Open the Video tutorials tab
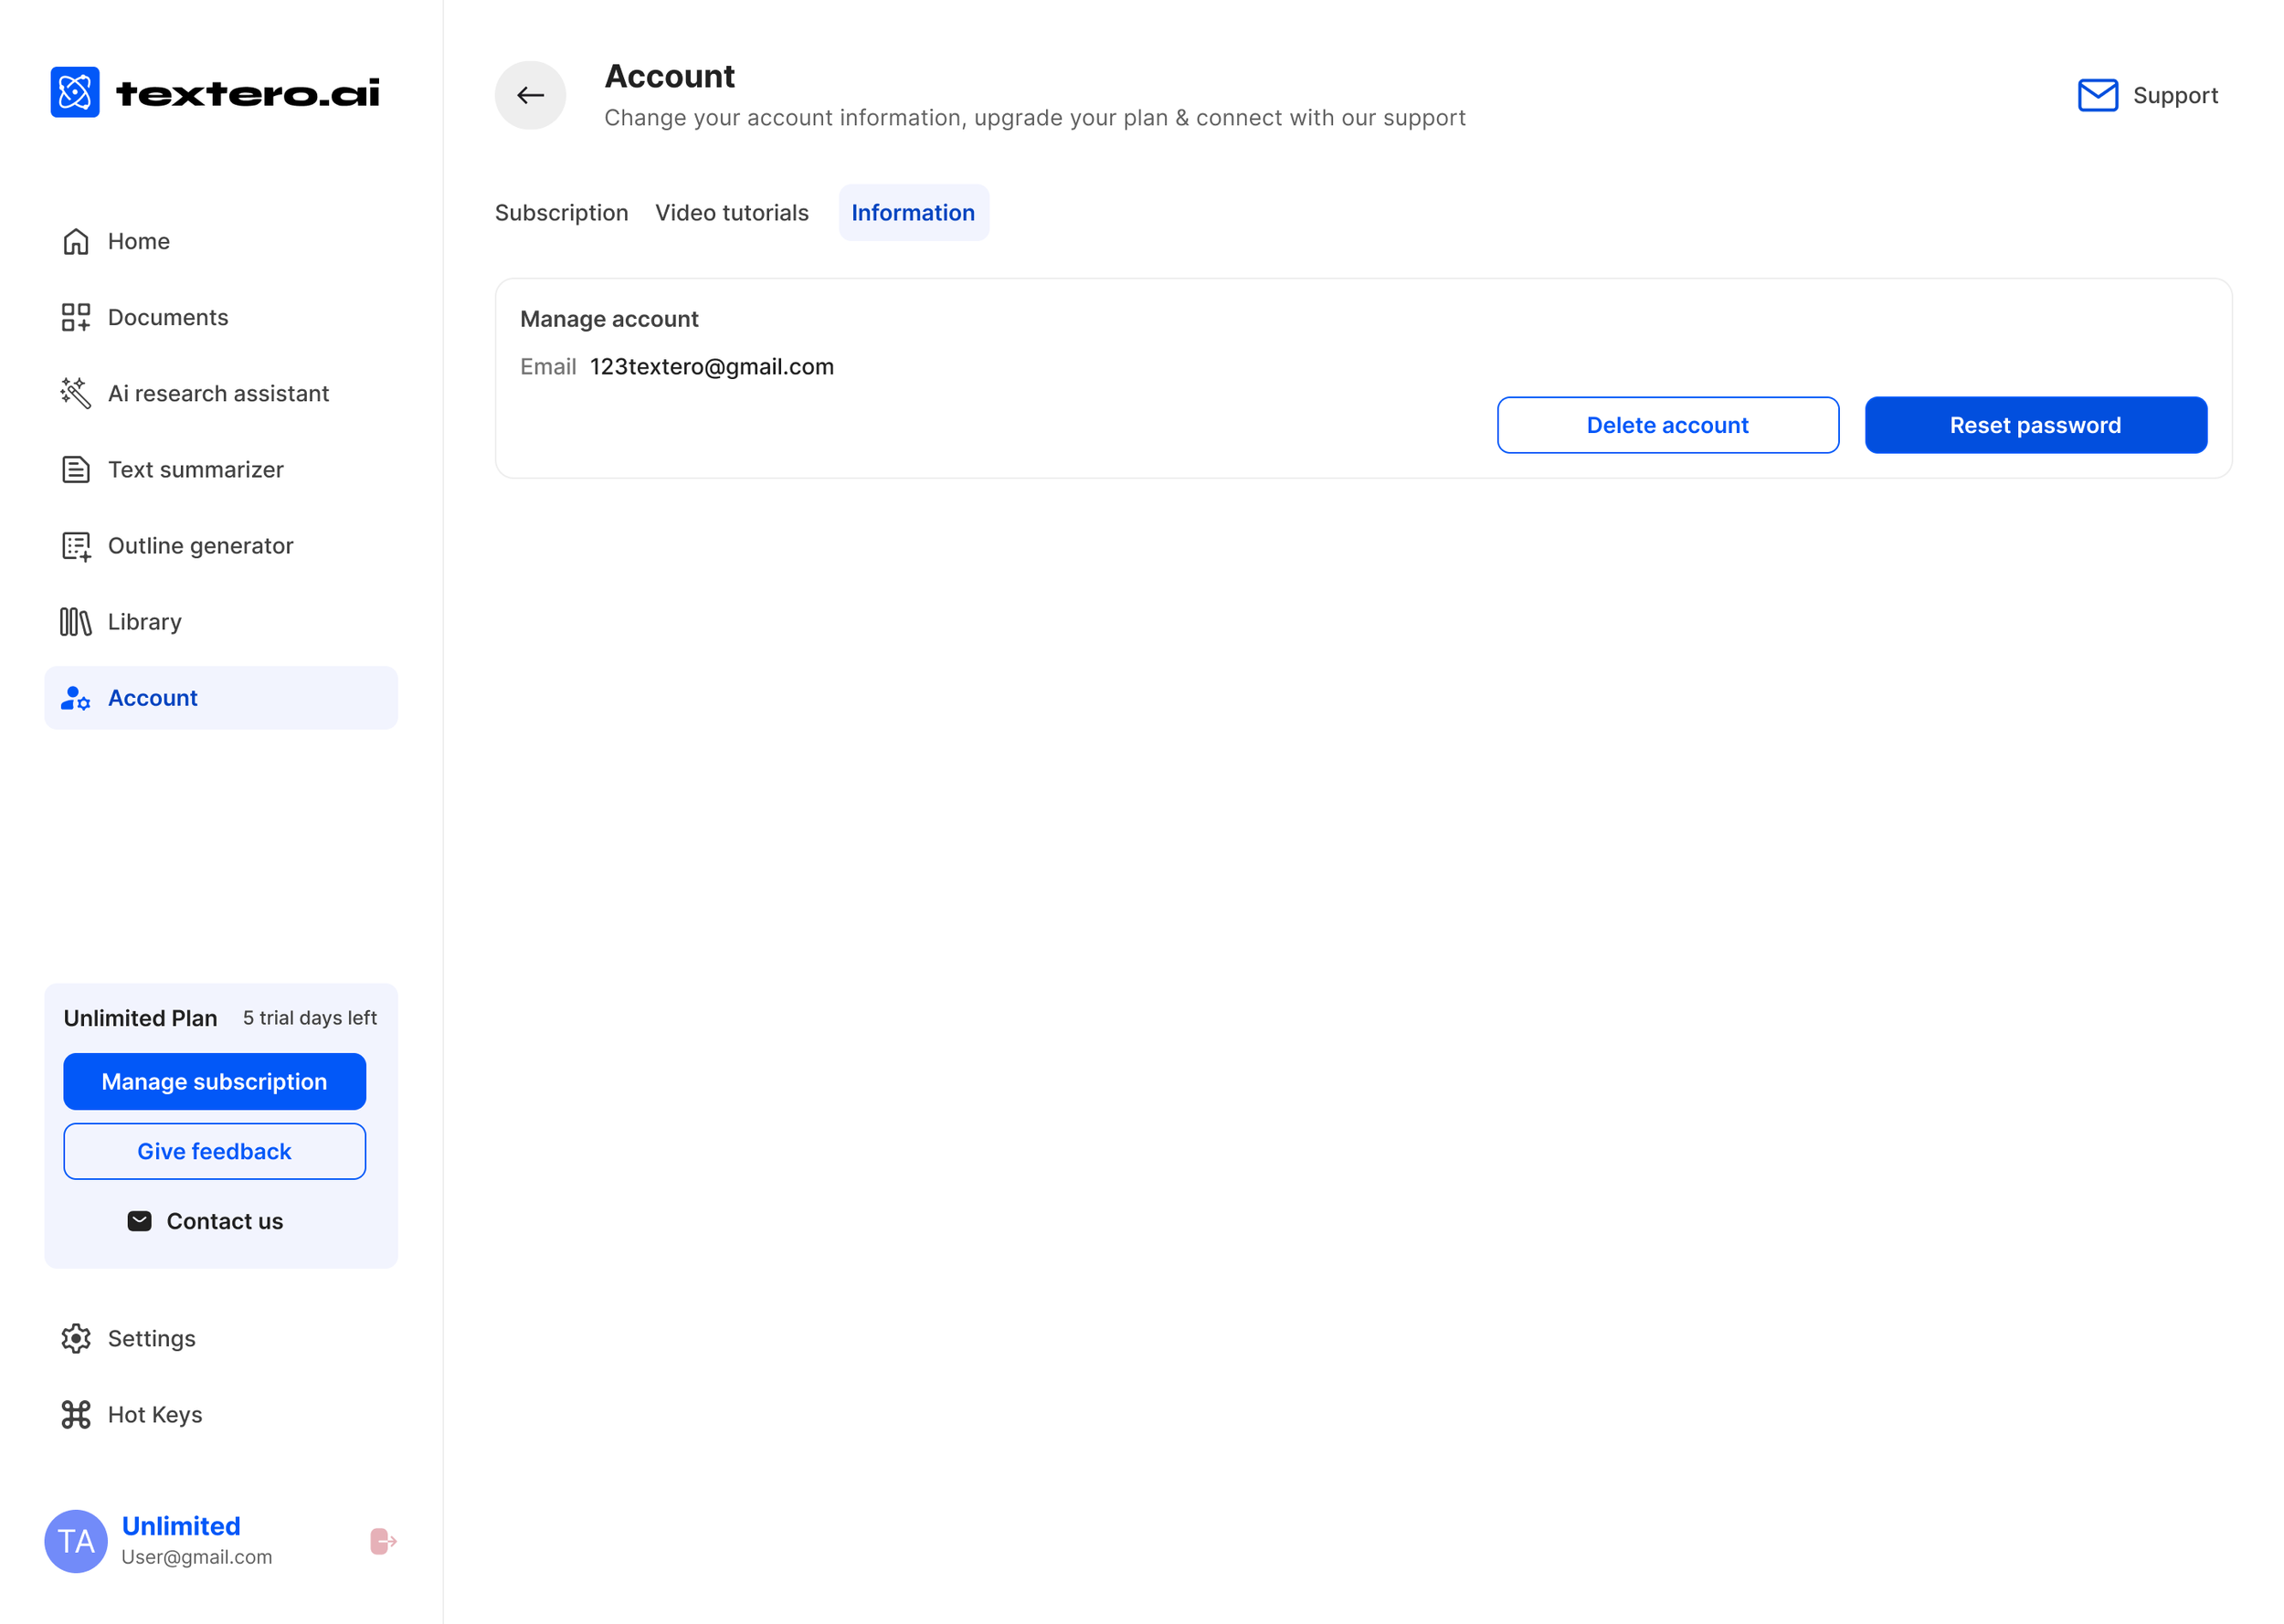The image size is (2284, 1624). (x=731, y=213)
